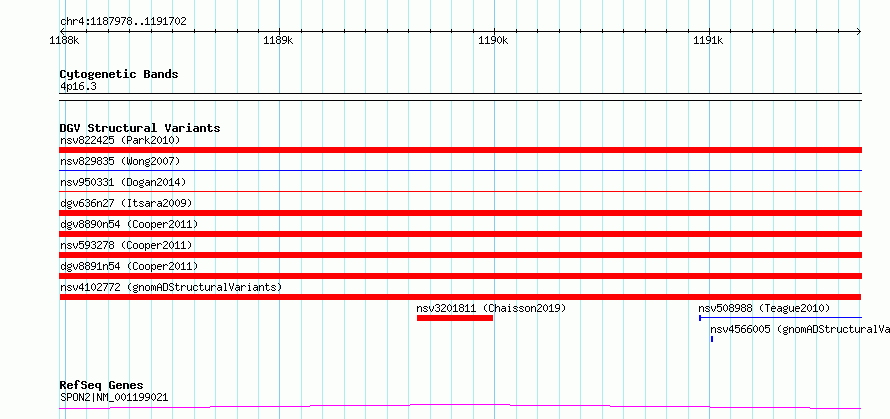Screen dimensions: 890x419
Task: Click the Cytogenetic Bands track title
Action: click(x=119, y=74)
